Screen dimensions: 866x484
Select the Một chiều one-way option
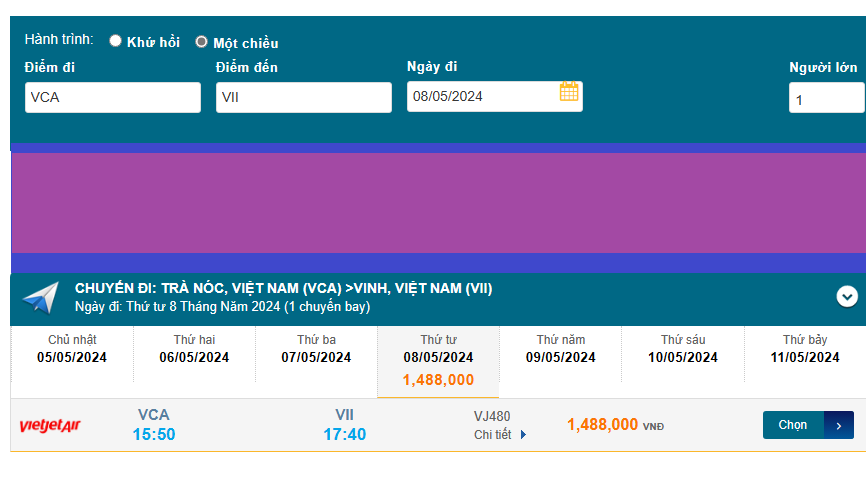coord(201,42)
